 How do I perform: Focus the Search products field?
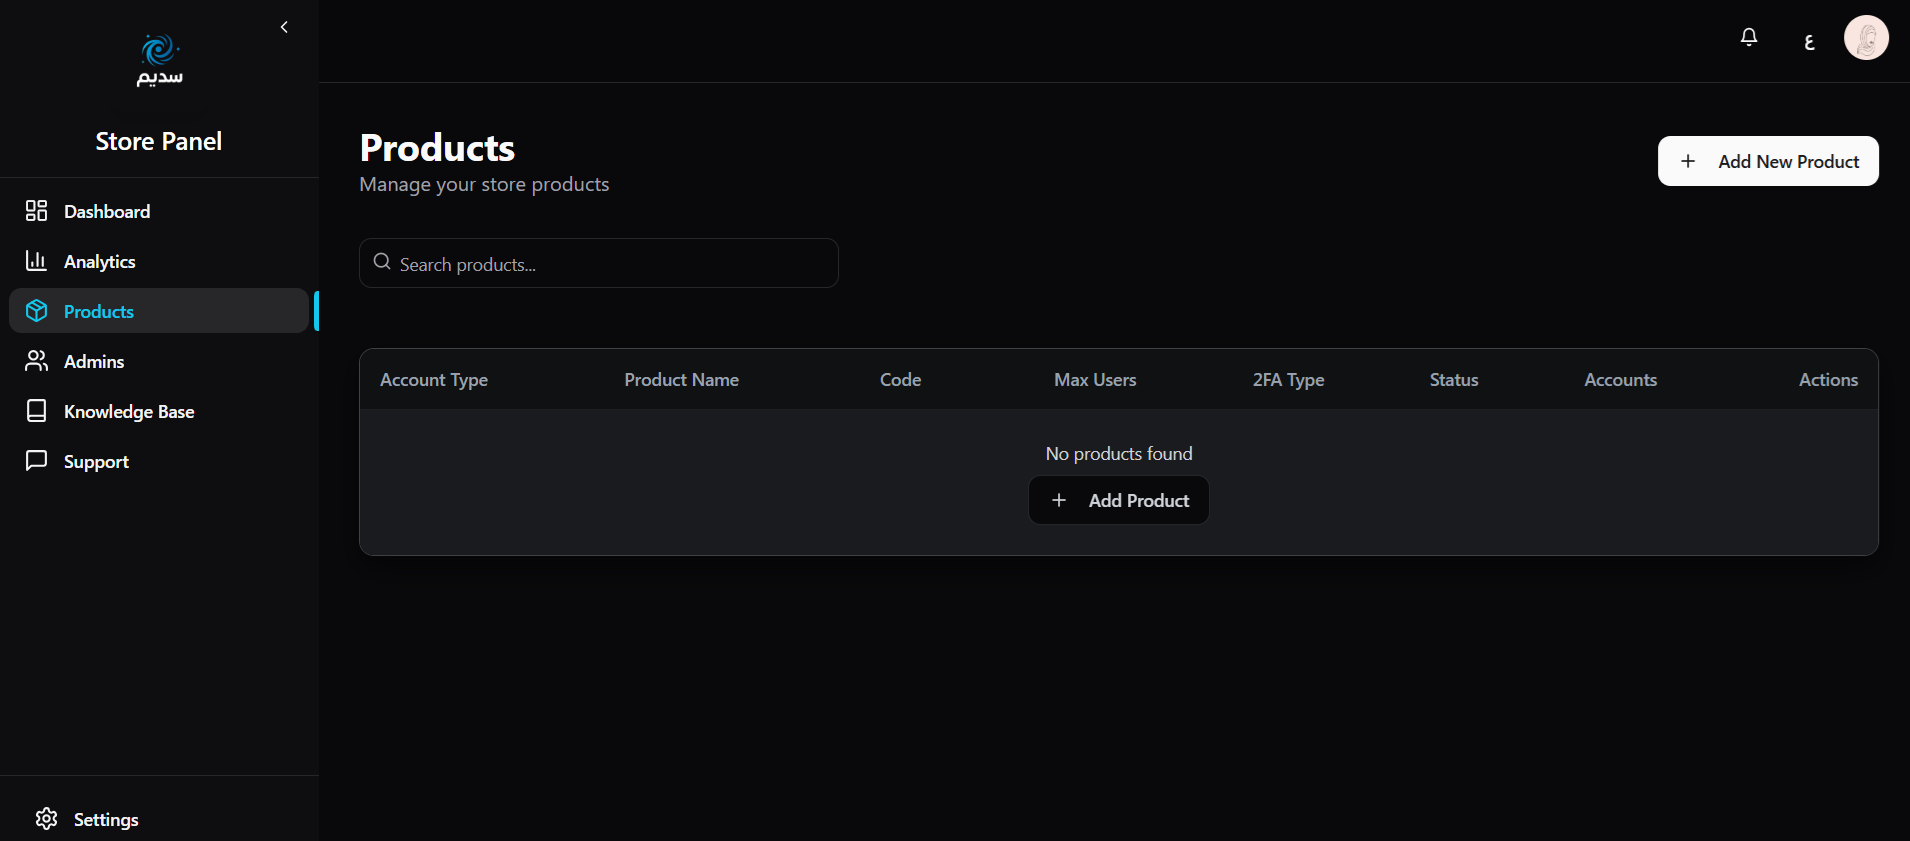610,264
